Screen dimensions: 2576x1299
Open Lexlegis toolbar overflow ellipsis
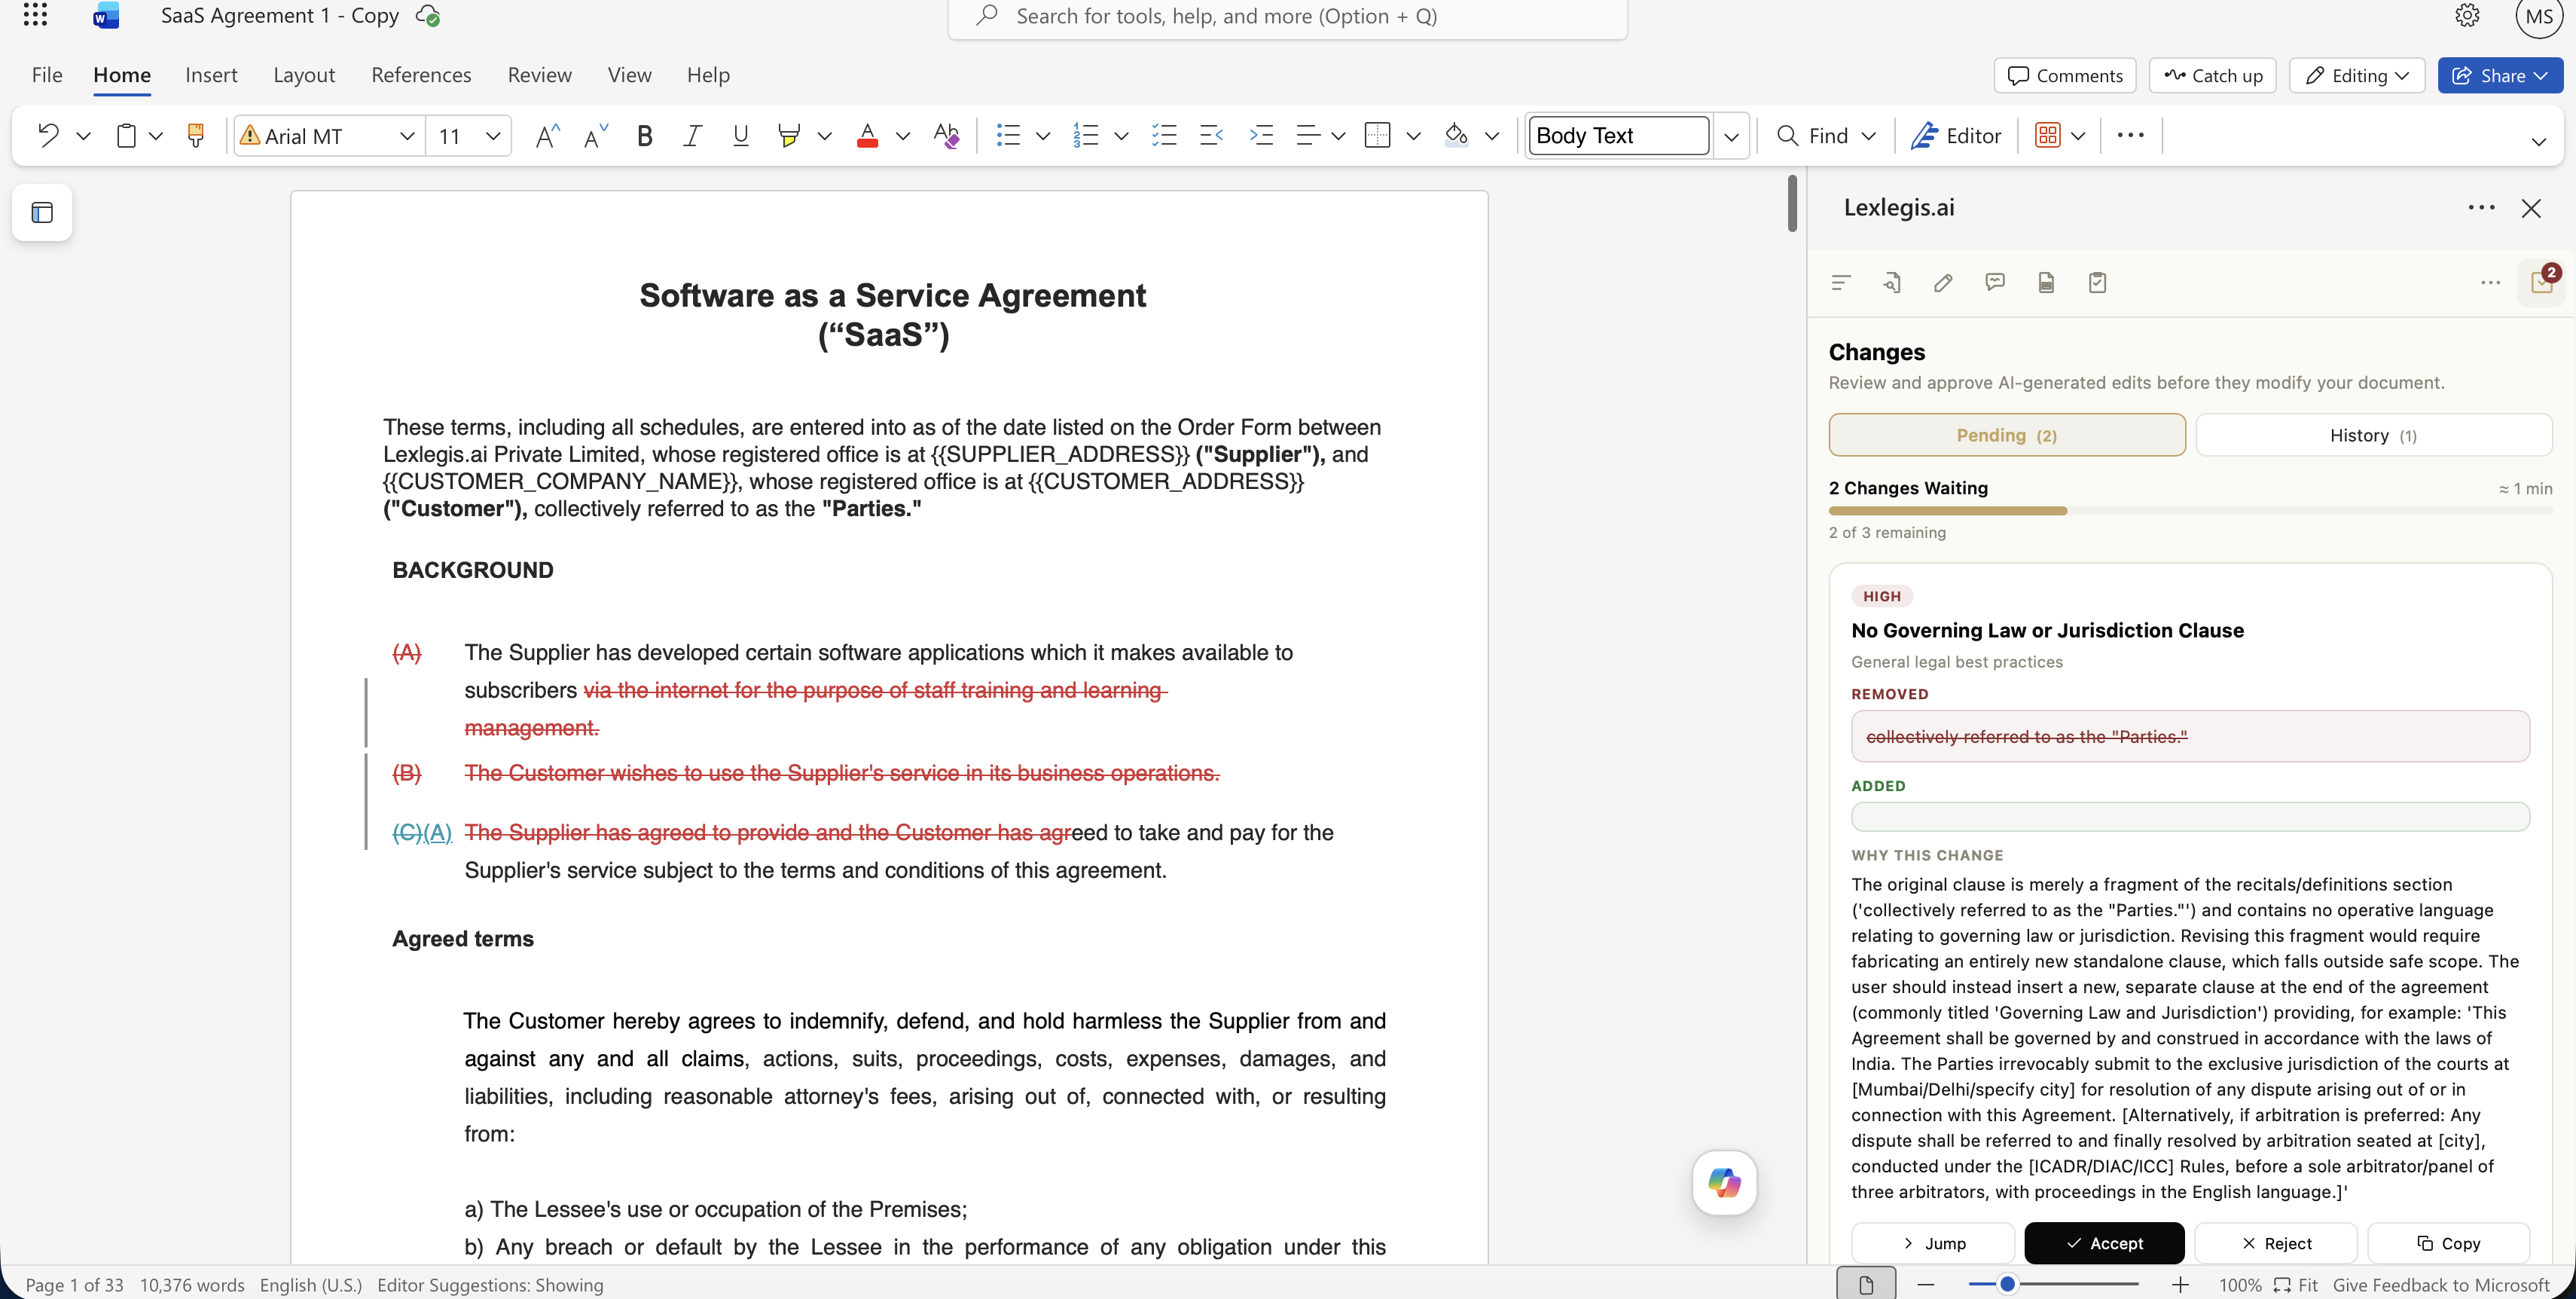[2490, 283]
